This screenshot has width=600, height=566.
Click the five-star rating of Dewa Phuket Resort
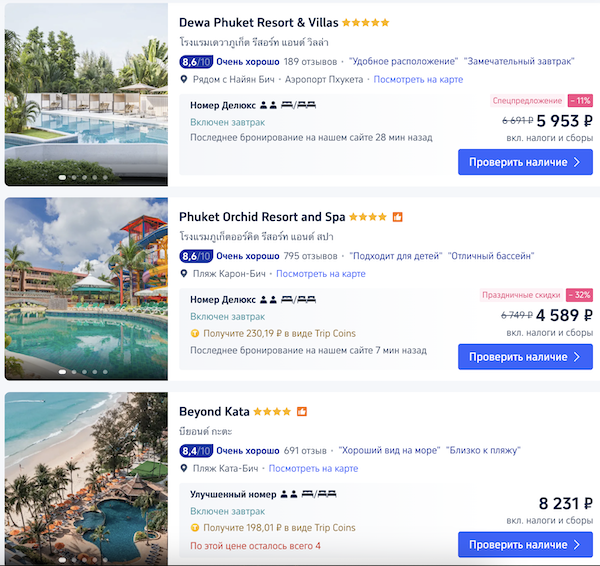(x=366, y=22)
